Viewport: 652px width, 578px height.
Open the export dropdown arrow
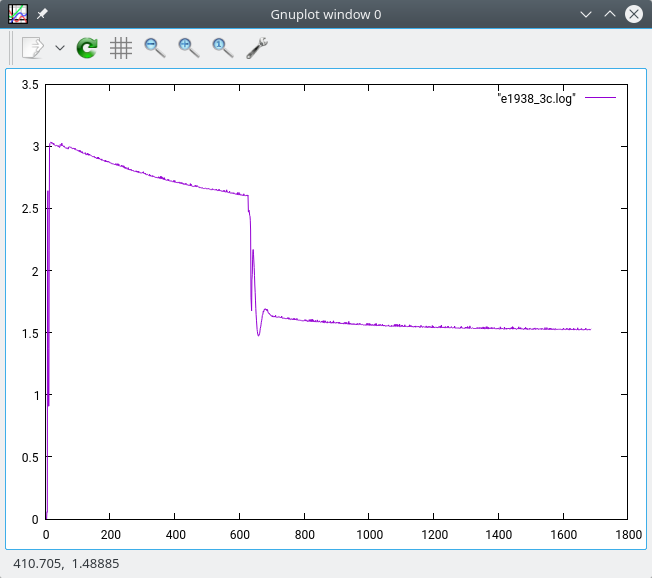click(x=60, y=48)
